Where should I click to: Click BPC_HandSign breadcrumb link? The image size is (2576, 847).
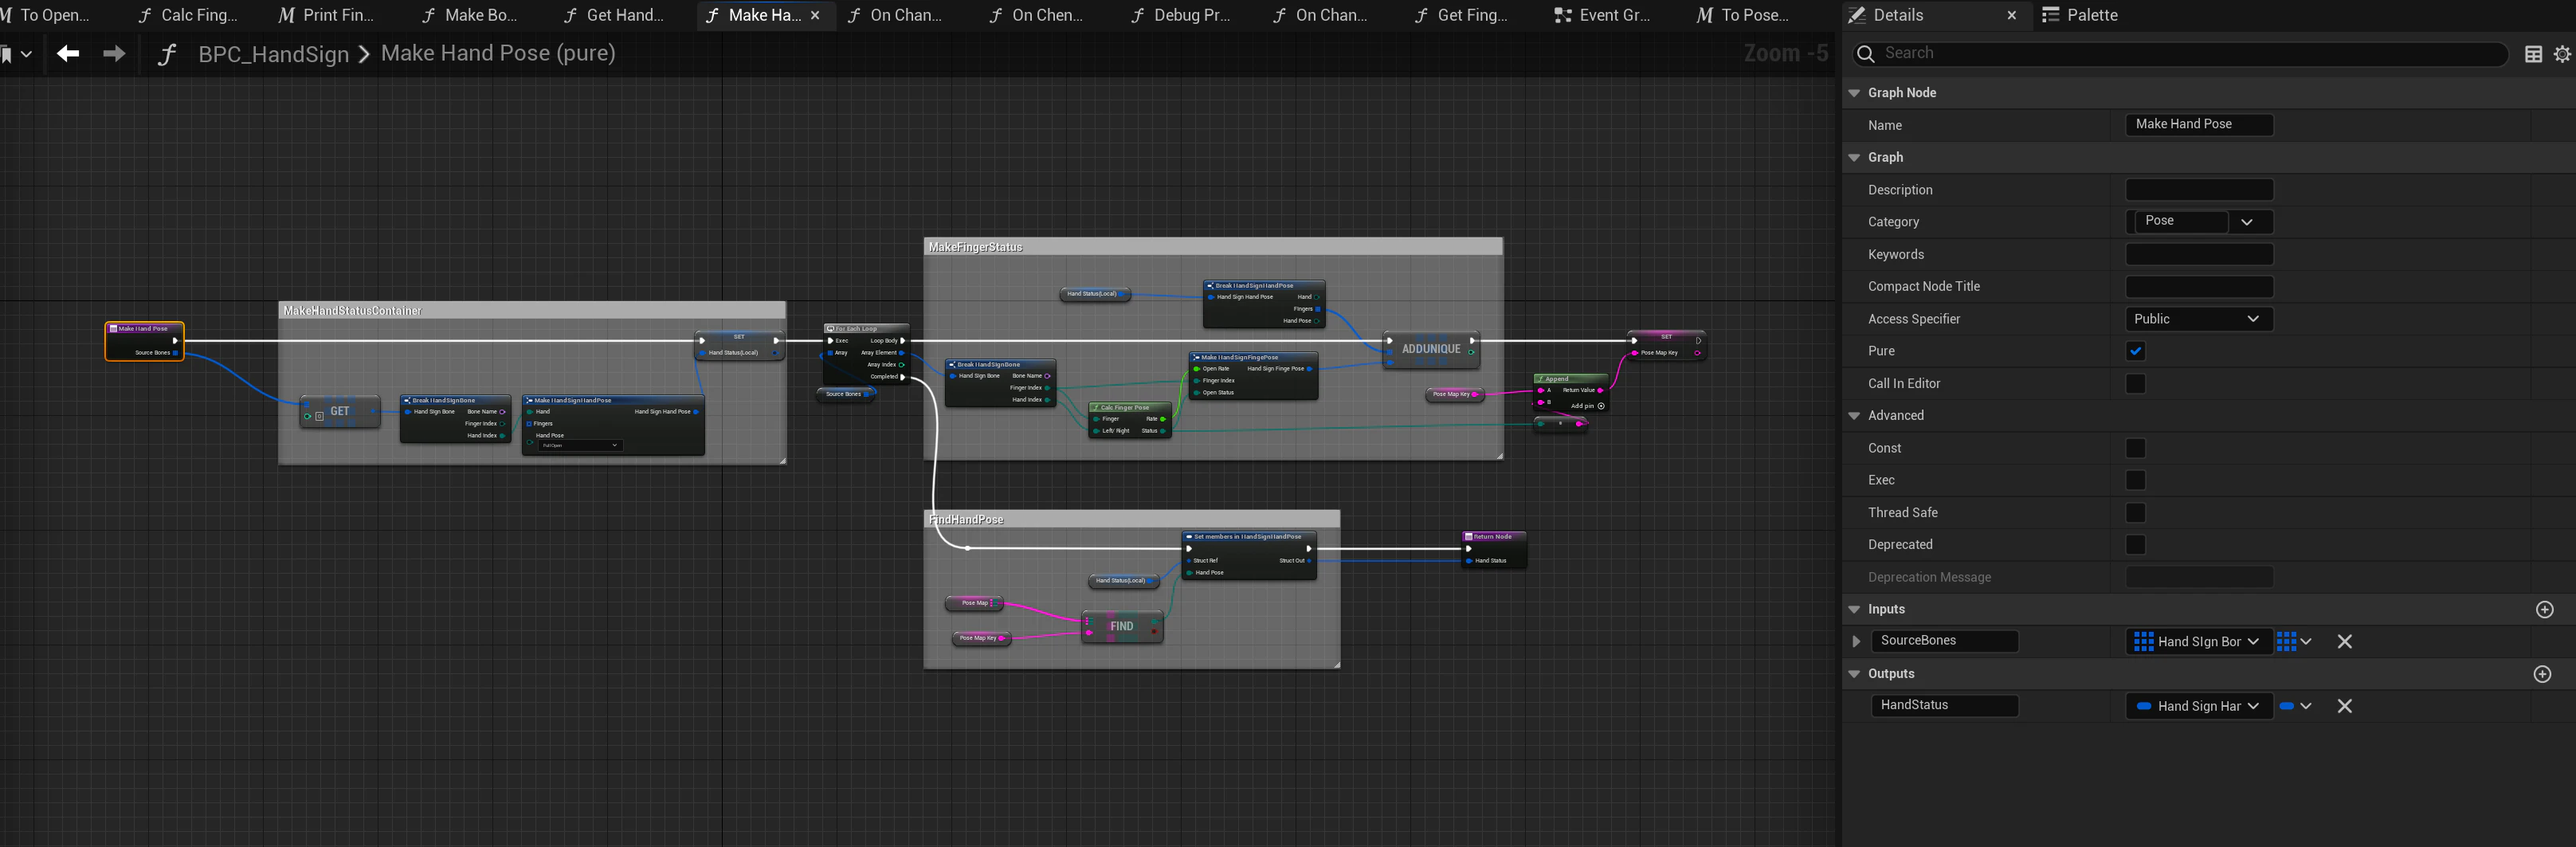click(273, 54)
